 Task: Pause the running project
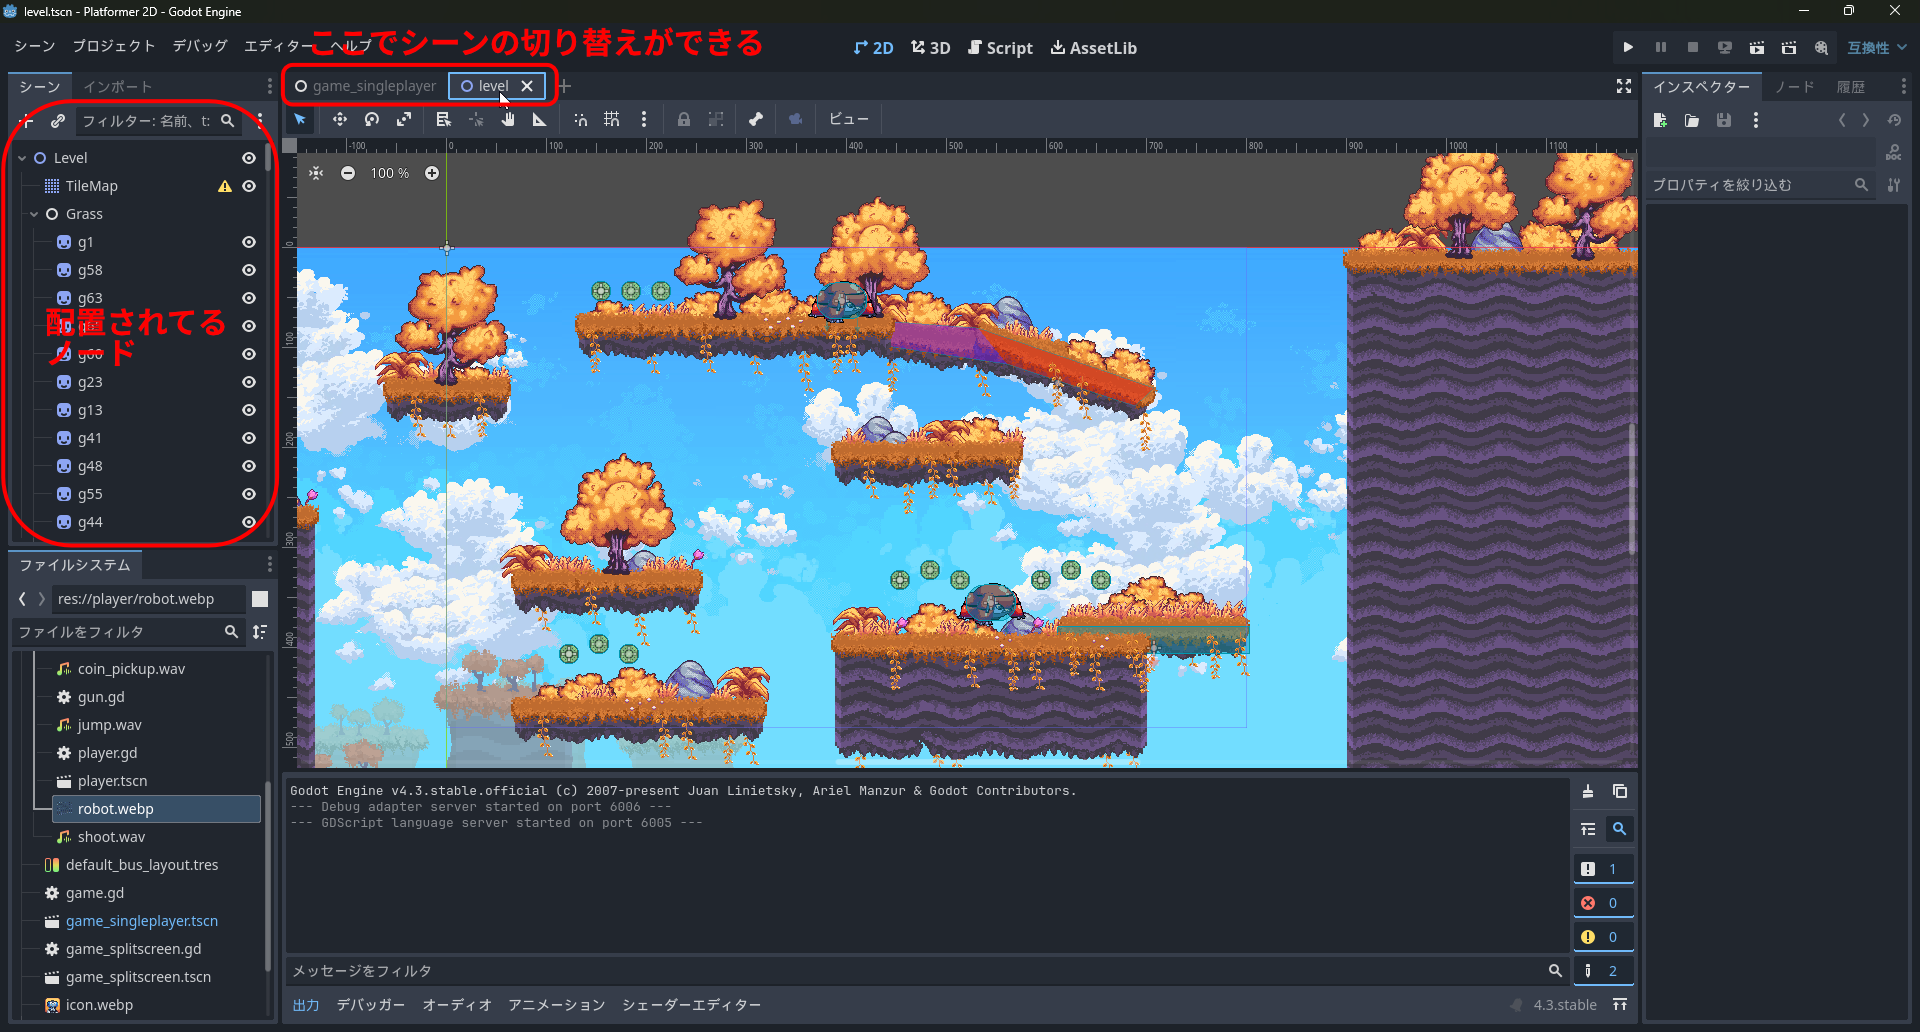[x=1661, y=47]
